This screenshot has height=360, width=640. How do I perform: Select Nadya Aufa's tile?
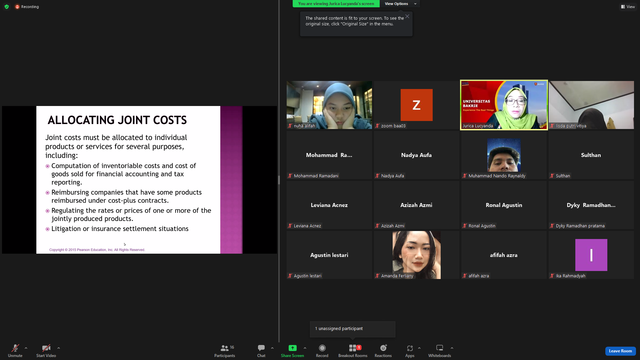[416, 155]
